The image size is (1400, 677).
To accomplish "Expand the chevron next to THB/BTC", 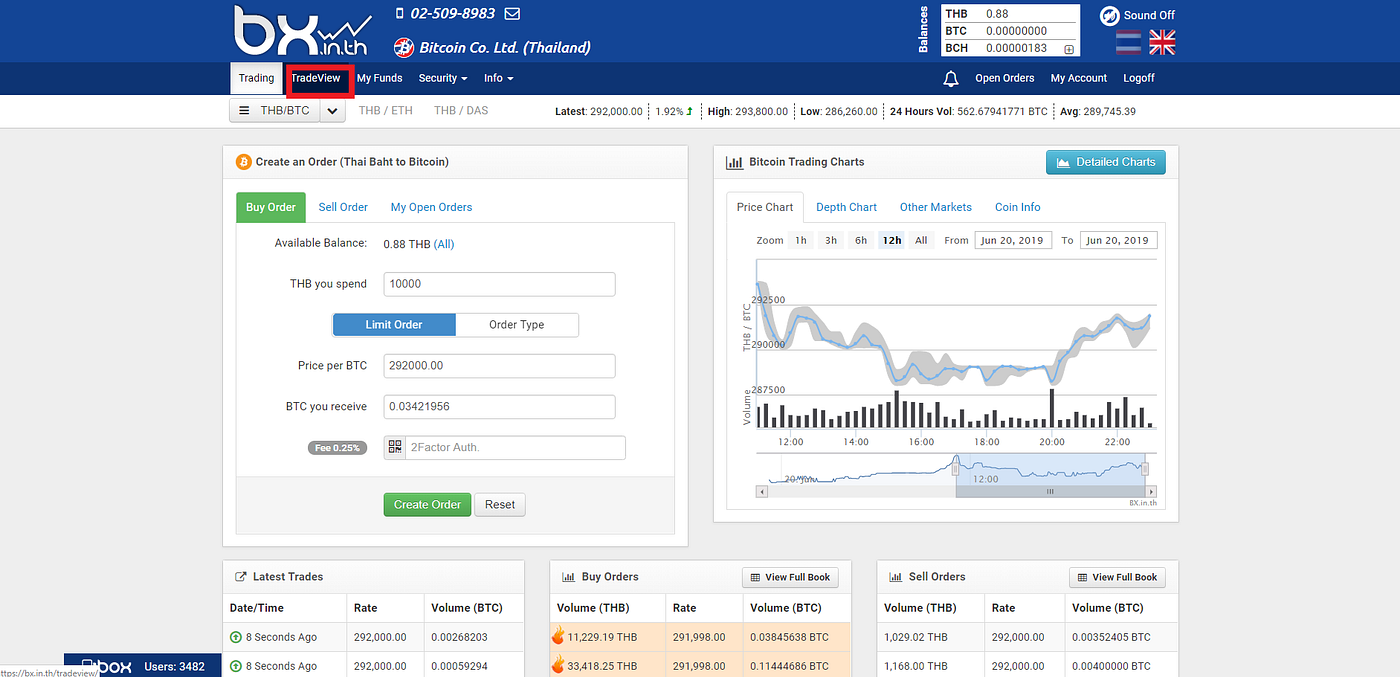I will 333,111.
